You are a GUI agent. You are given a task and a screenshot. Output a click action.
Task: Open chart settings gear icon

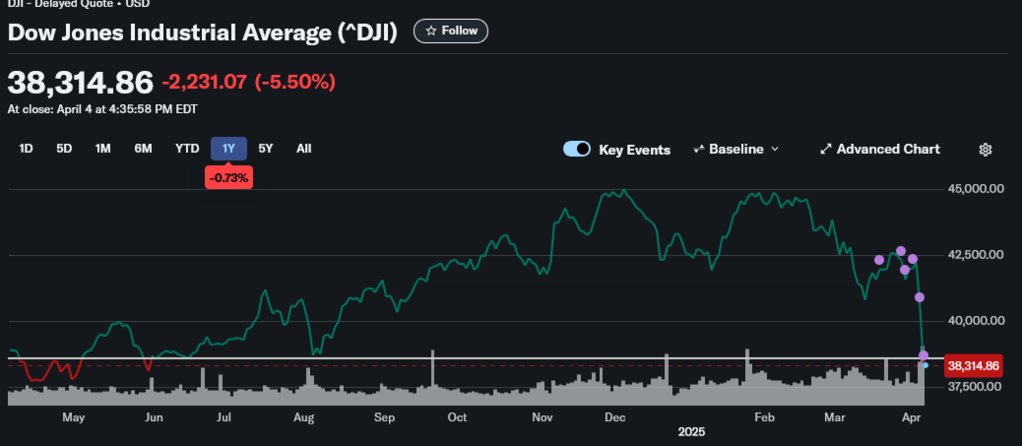(985, 149)
